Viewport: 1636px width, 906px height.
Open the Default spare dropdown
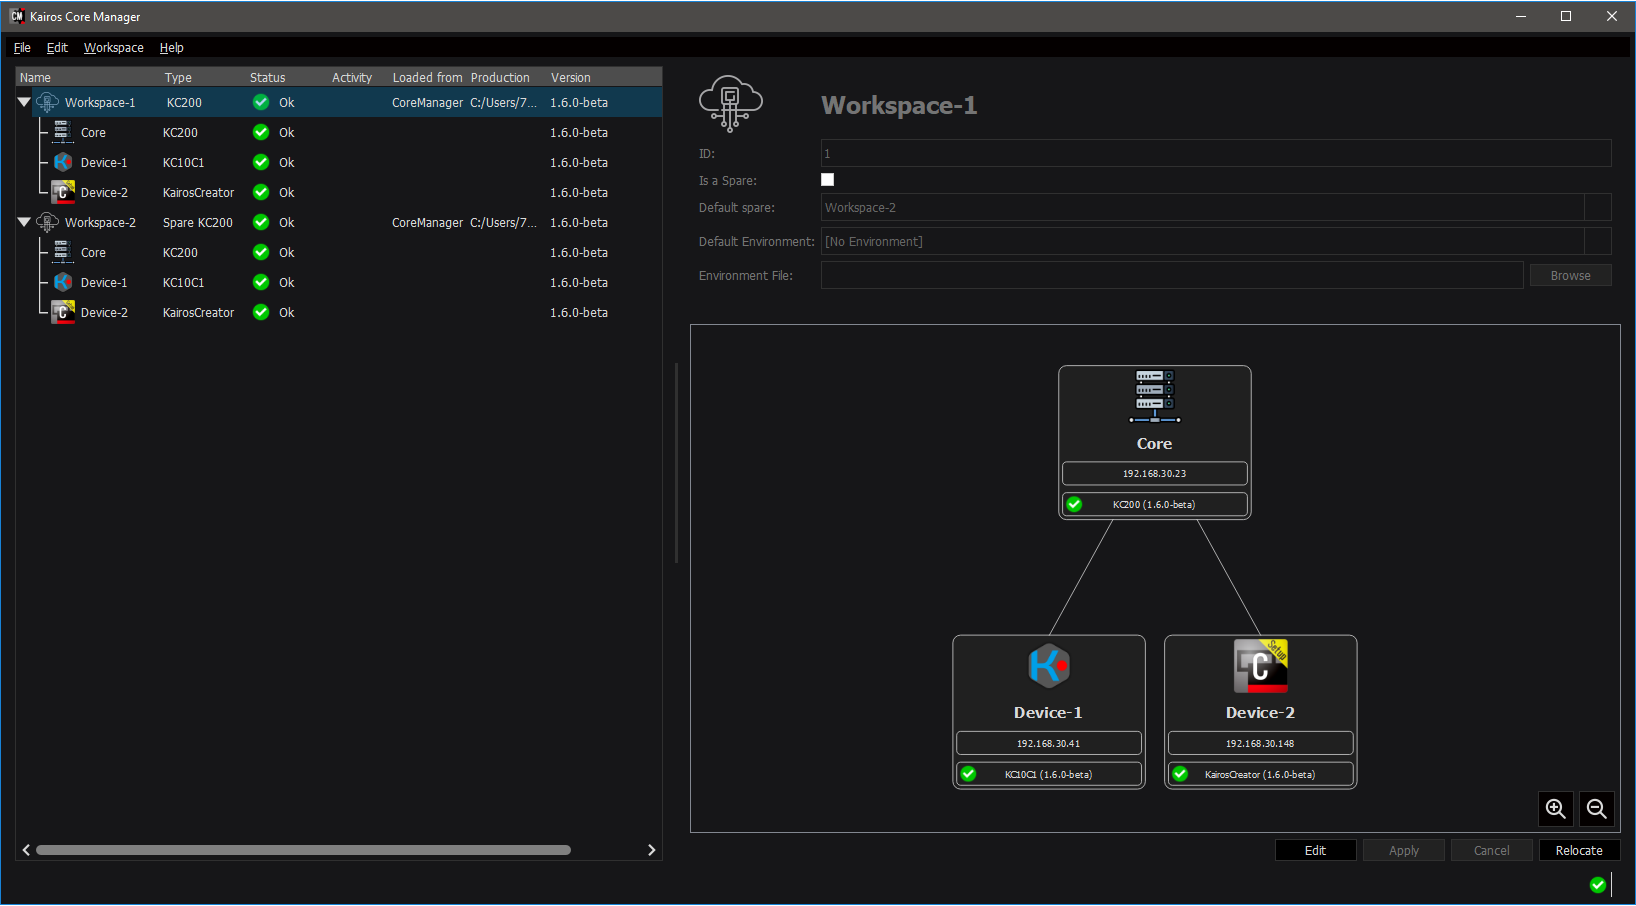point(1597,208)
